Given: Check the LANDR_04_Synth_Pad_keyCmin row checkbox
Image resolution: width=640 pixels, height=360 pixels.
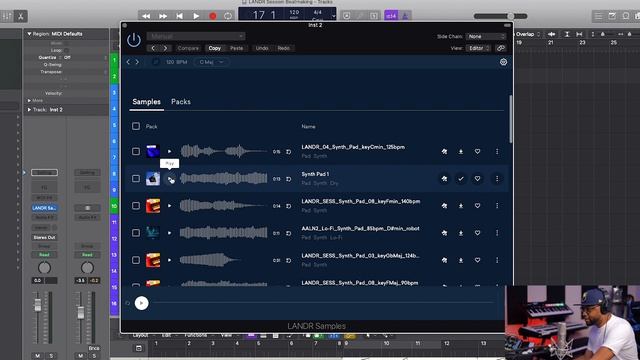Looking at the screenshot, I should [136, 151].
